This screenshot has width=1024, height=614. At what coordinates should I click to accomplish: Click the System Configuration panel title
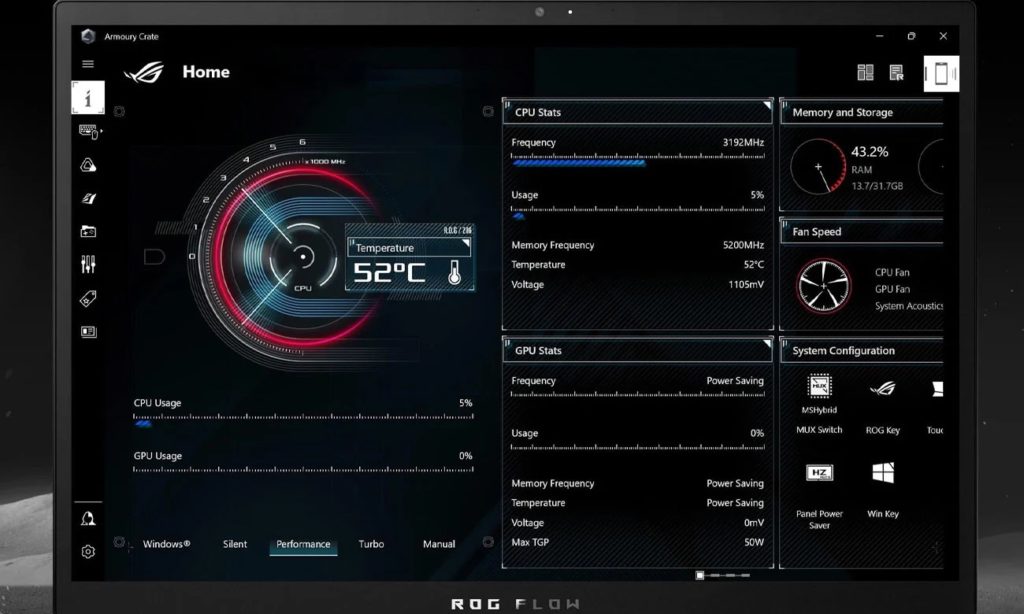[x=843, y=351]
